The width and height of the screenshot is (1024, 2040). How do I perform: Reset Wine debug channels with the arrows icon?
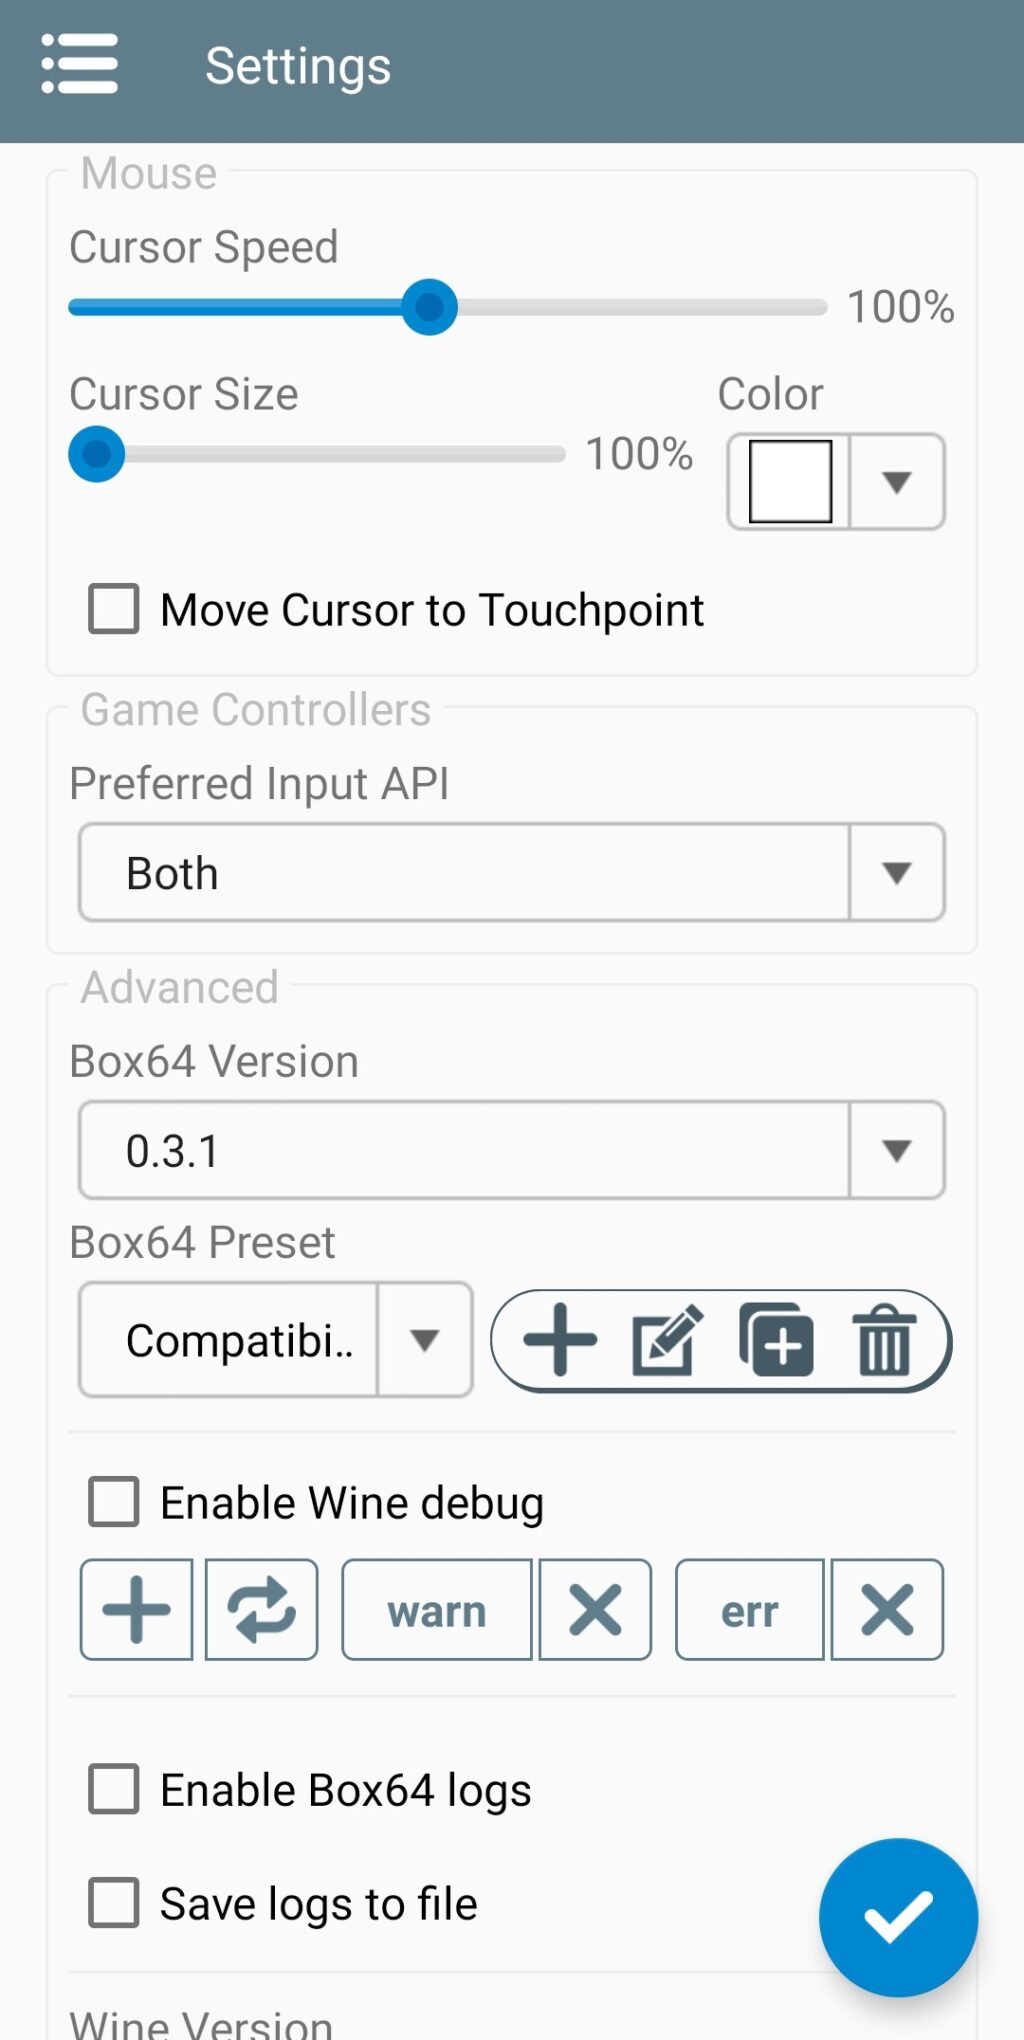point(262,1610)
